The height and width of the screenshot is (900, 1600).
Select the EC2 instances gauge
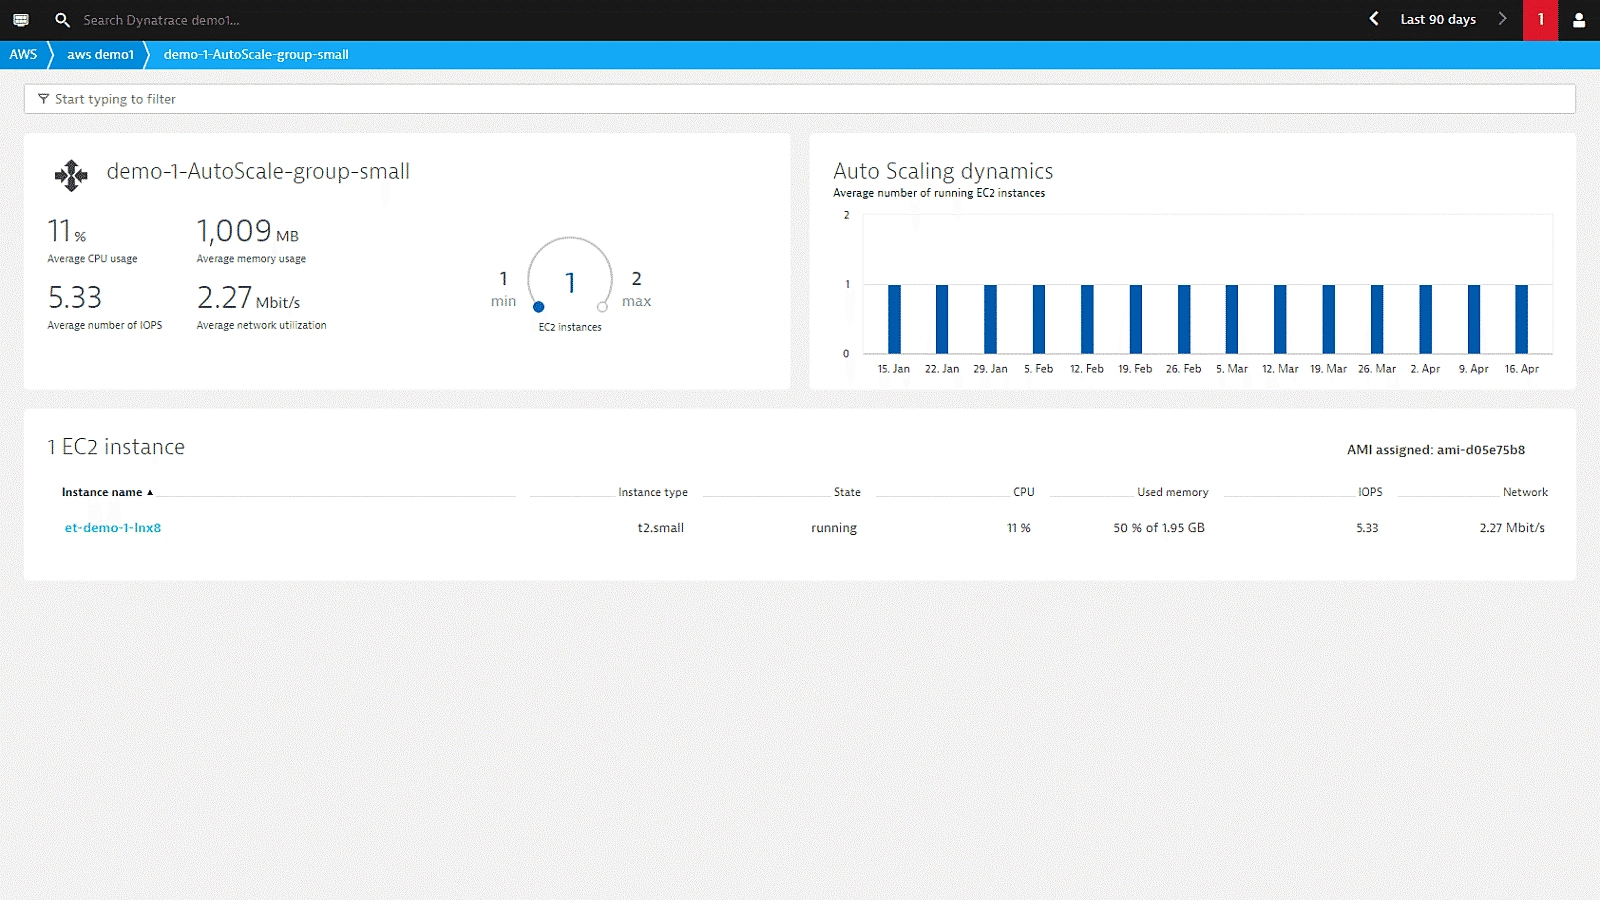click(570, 281)
